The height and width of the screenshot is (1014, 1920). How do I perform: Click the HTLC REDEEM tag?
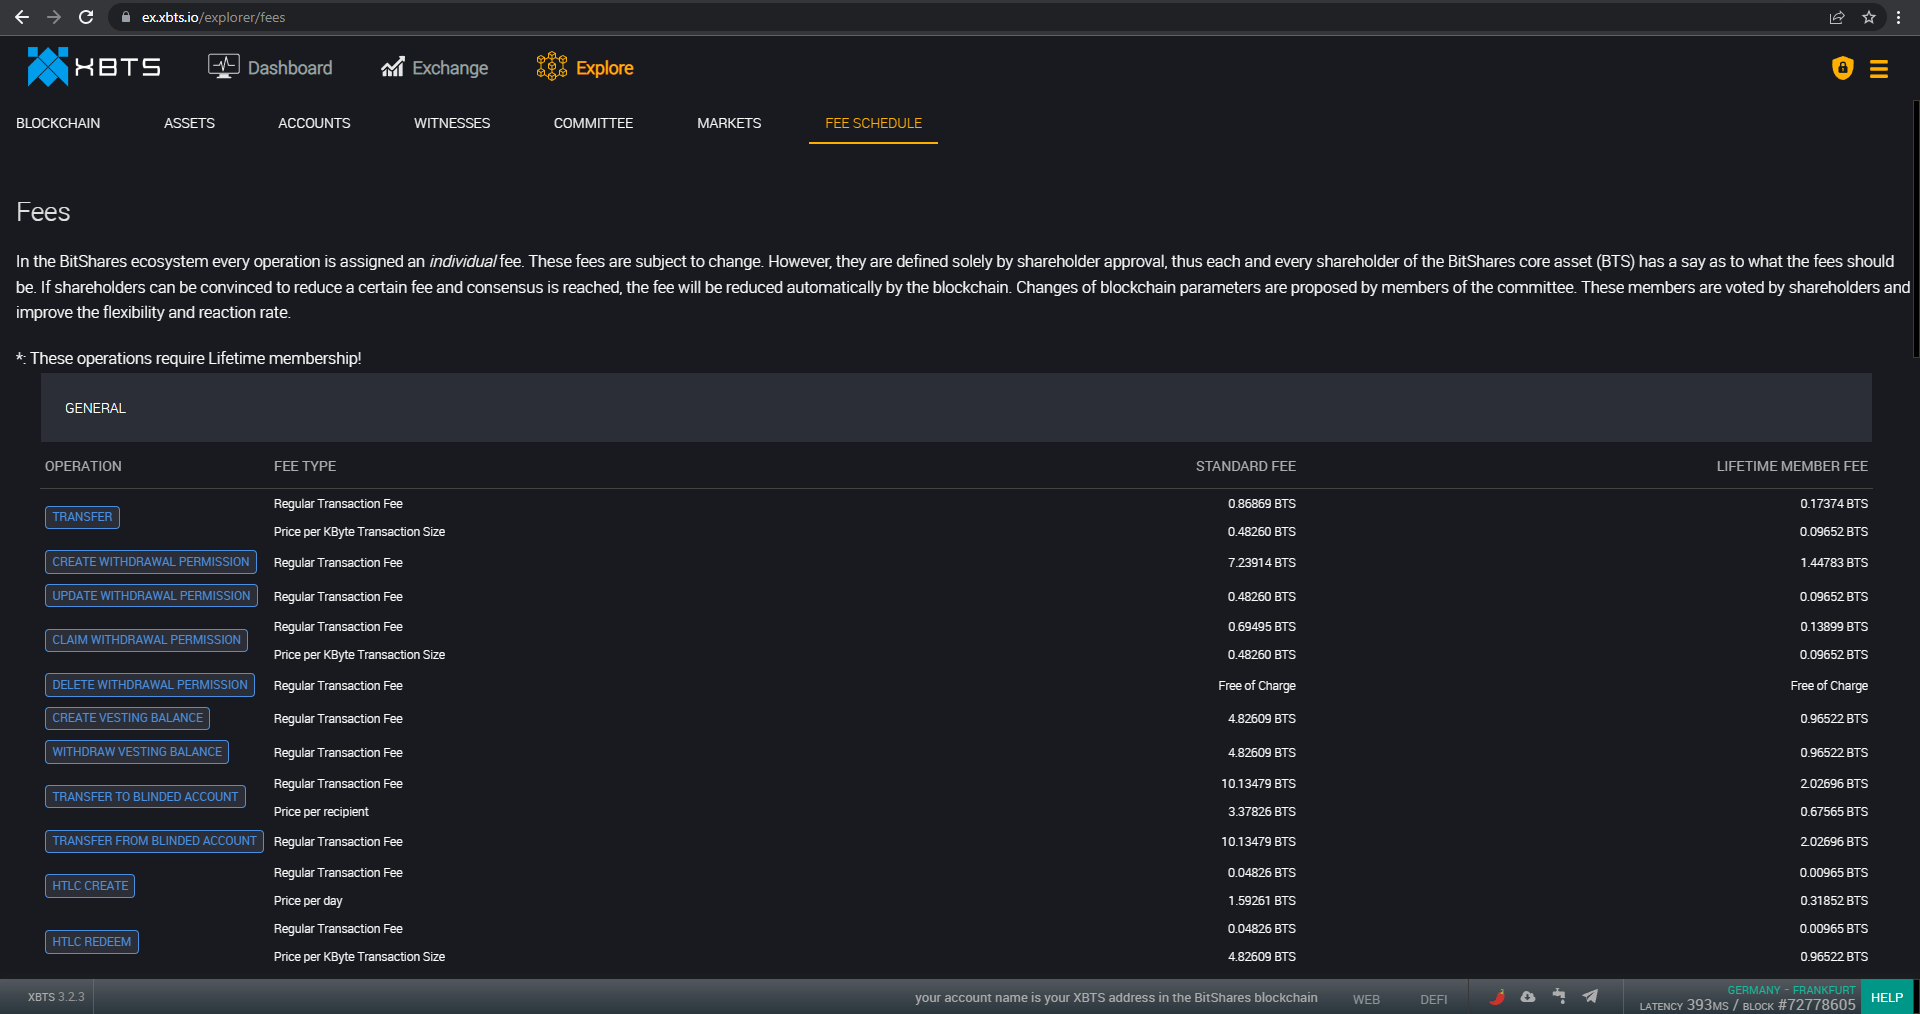click(91, 942)
